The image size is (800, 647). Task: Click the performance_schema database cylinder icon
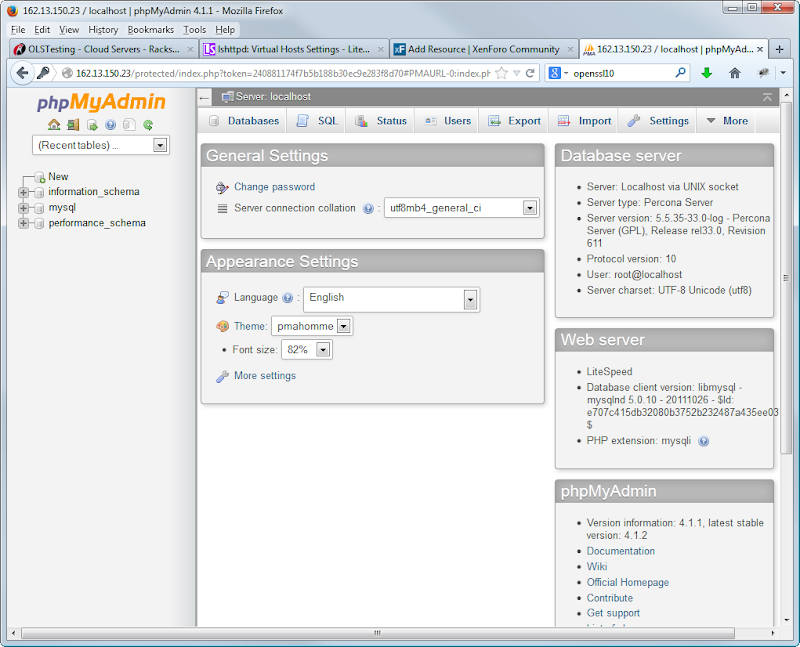39,223
